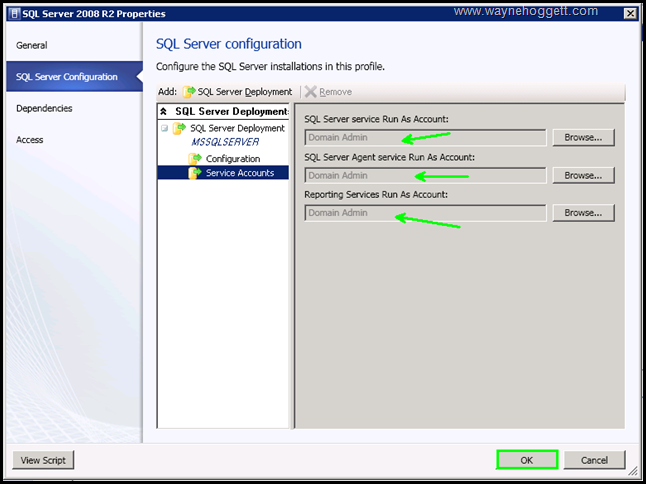This screenshot has height=484, width=646.
Task: Click the SQL Server Agent service account field
Action: coord(426,175)
